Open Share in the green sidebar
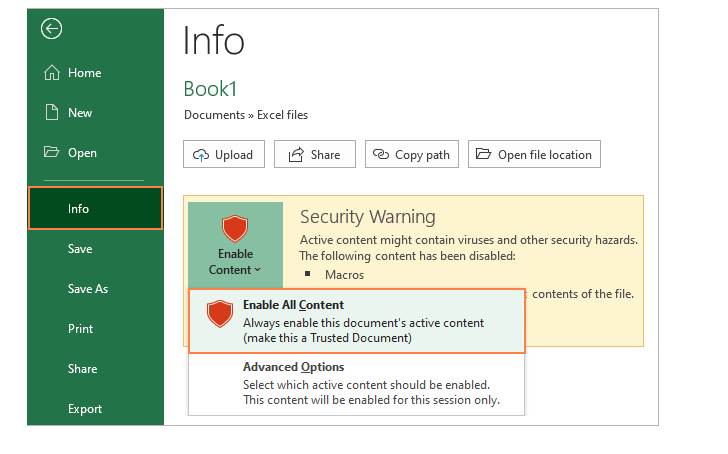The height and width of the screenshot is (454, 728). tap(82, 369)
